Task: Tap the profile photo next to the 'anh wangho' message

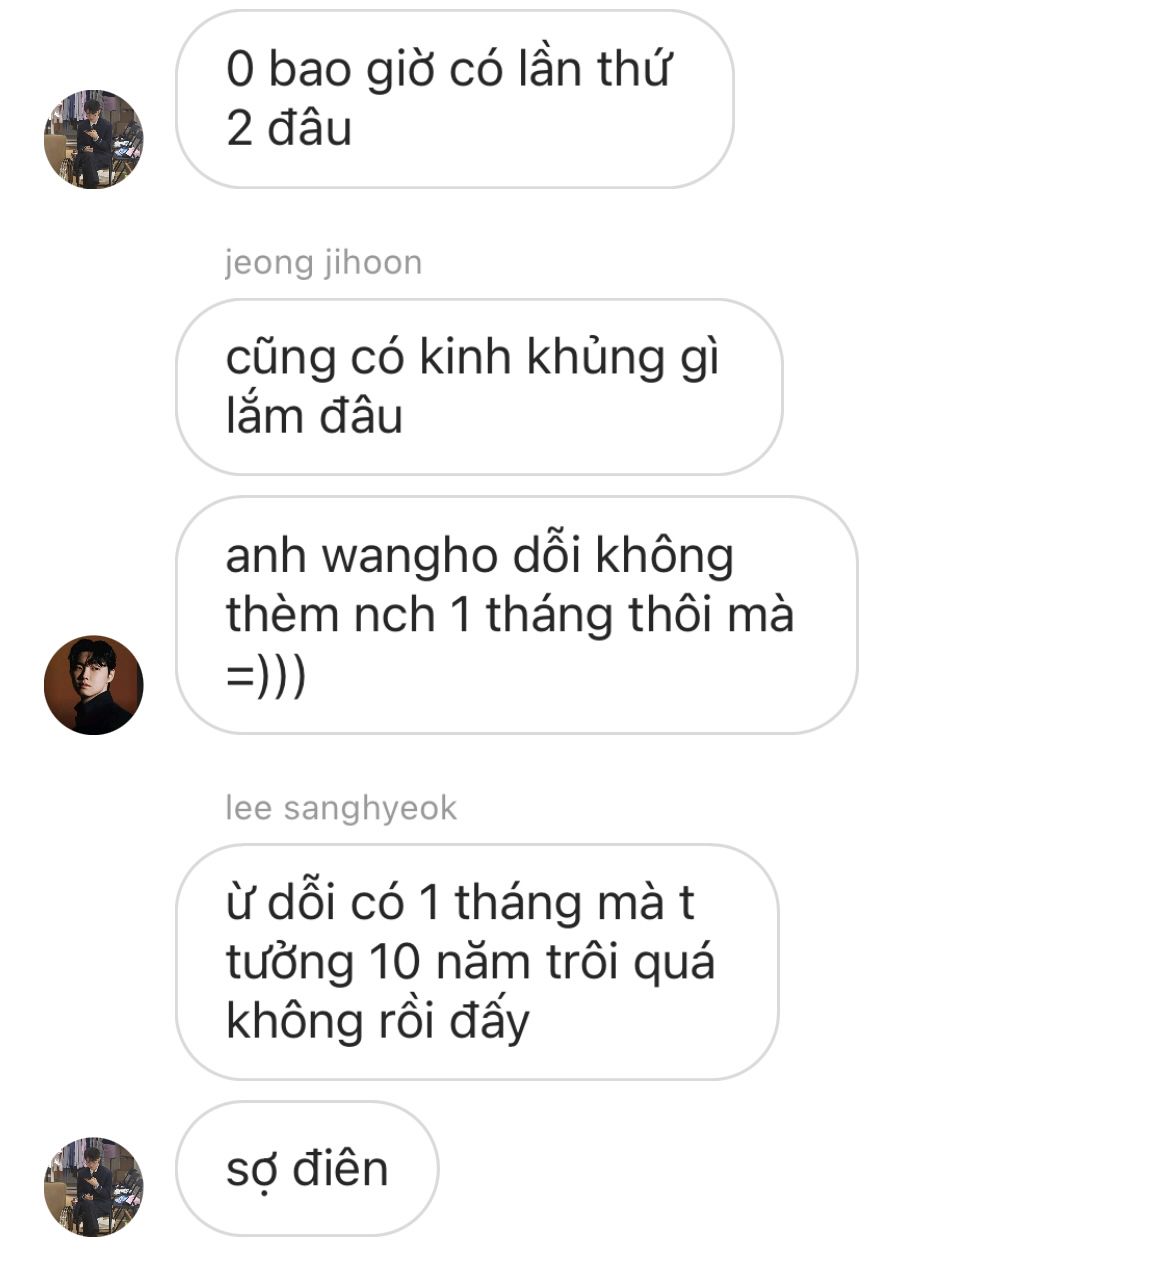Action: pos(94,685)
